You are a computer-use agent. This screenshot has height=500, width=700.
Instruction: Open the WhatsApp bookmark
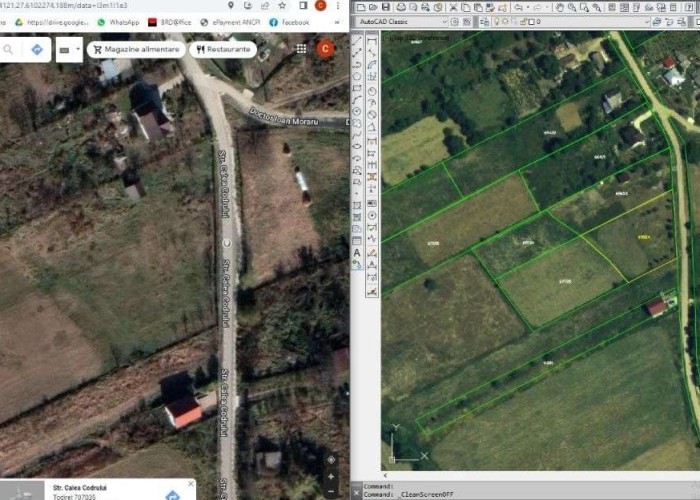[118, 21]
